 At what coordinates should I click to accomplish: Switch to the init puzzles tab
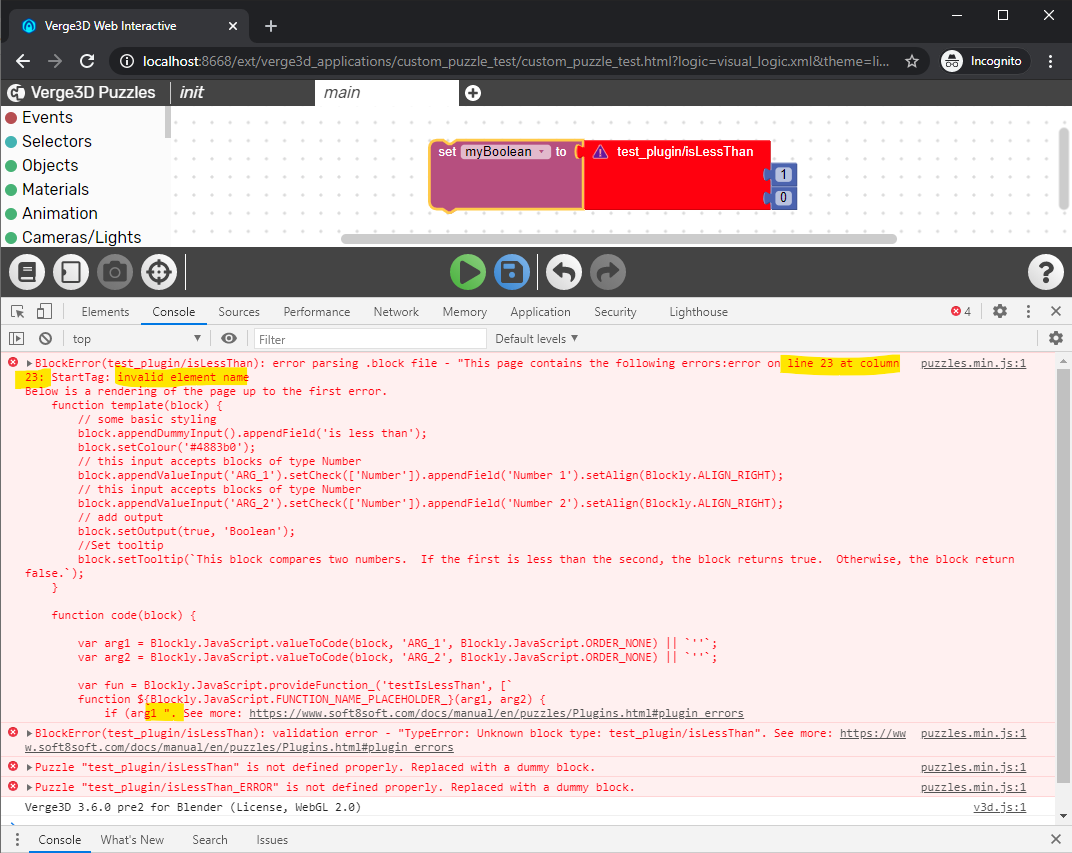(191, 93)
